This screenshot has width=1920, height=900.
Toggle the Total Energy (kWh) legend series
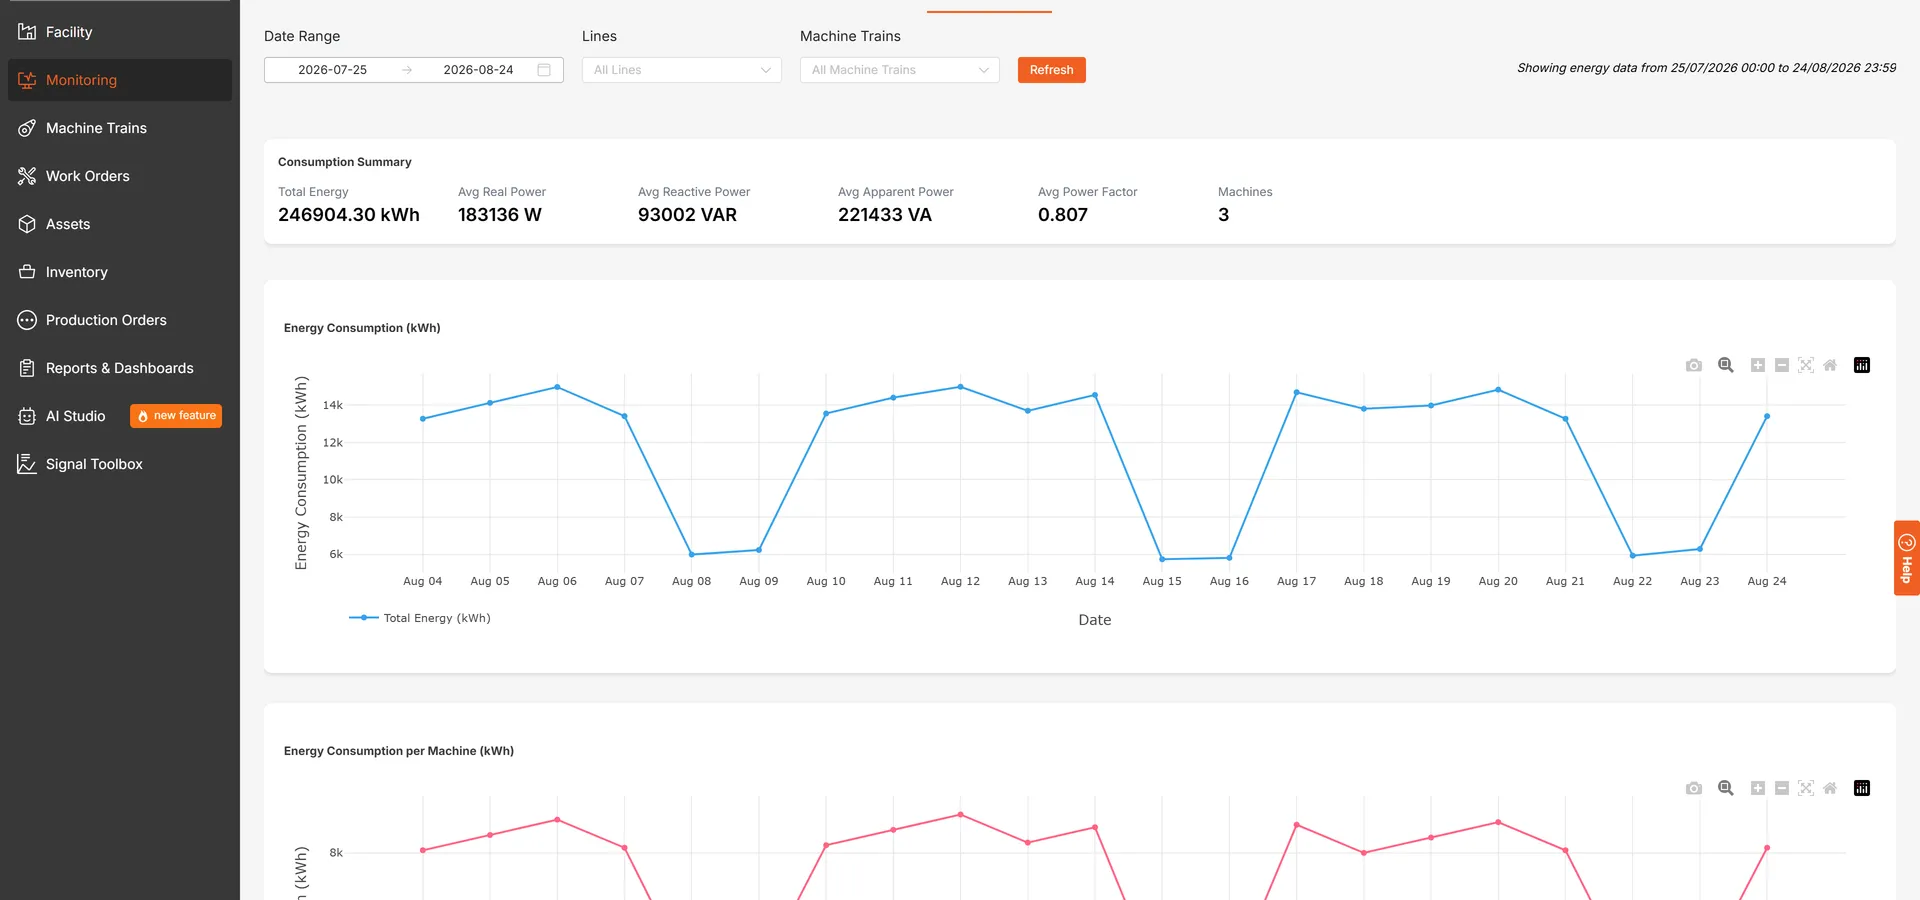[420, 618]
